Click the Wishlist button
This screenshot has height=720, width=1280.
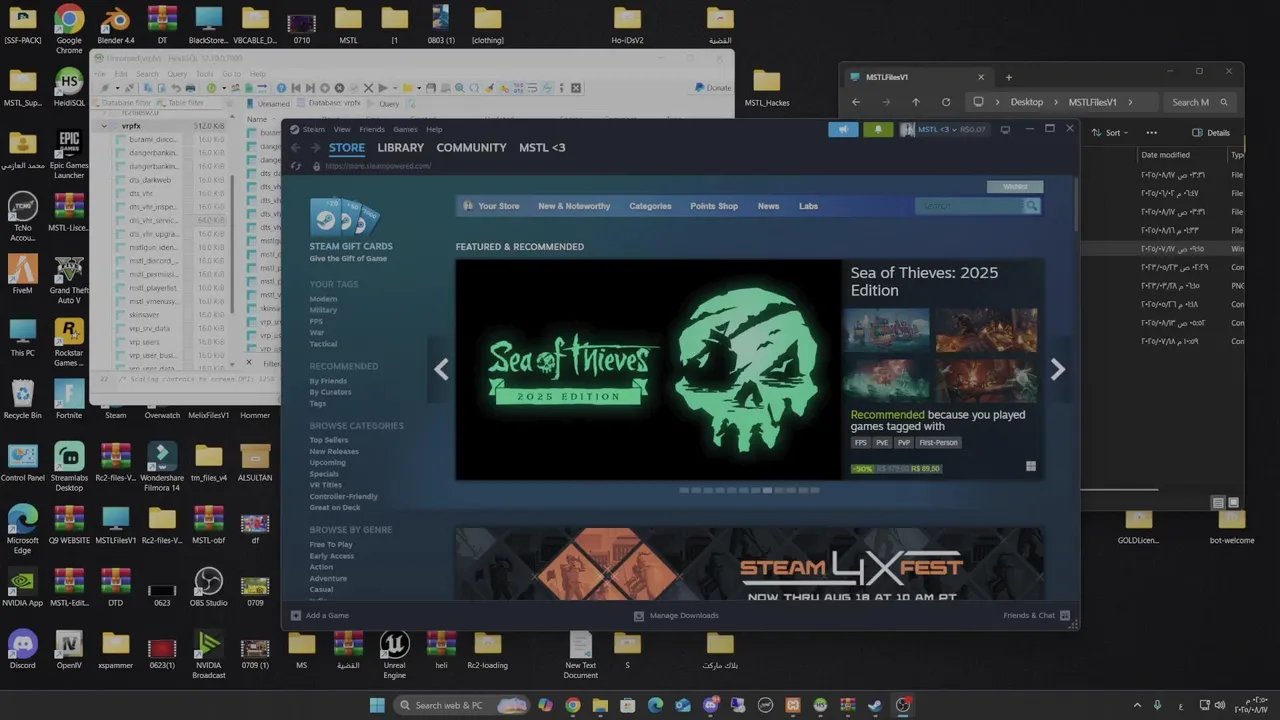tap(1015, 186)
